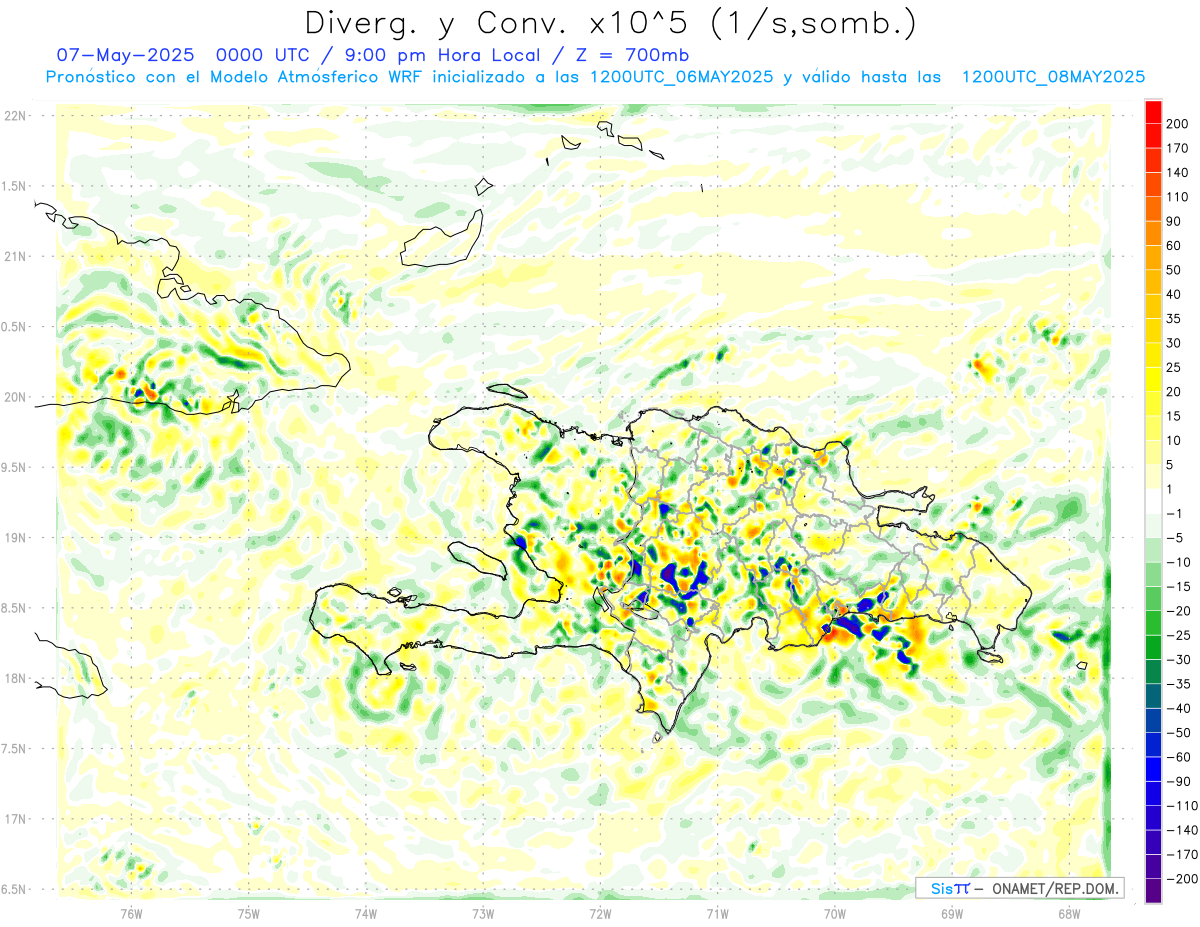Click the valid-until time "1200UTC_08MAY2025"

pyautogui.click(x=1054, y=77)
